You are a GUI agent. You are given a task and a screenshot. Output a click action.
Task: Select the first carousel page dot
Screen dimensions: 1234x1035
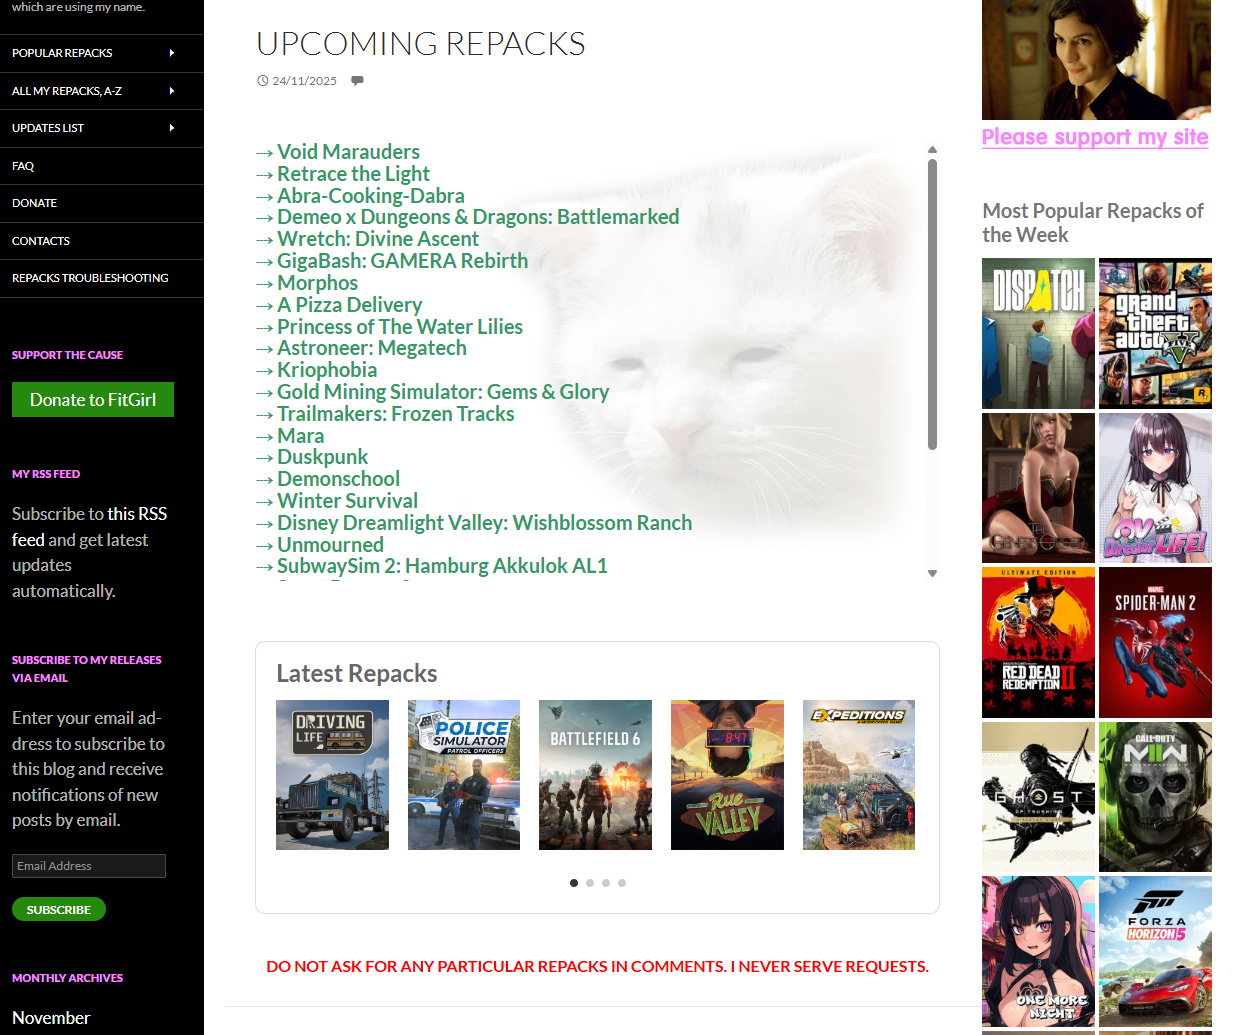[x=574, y=883]
